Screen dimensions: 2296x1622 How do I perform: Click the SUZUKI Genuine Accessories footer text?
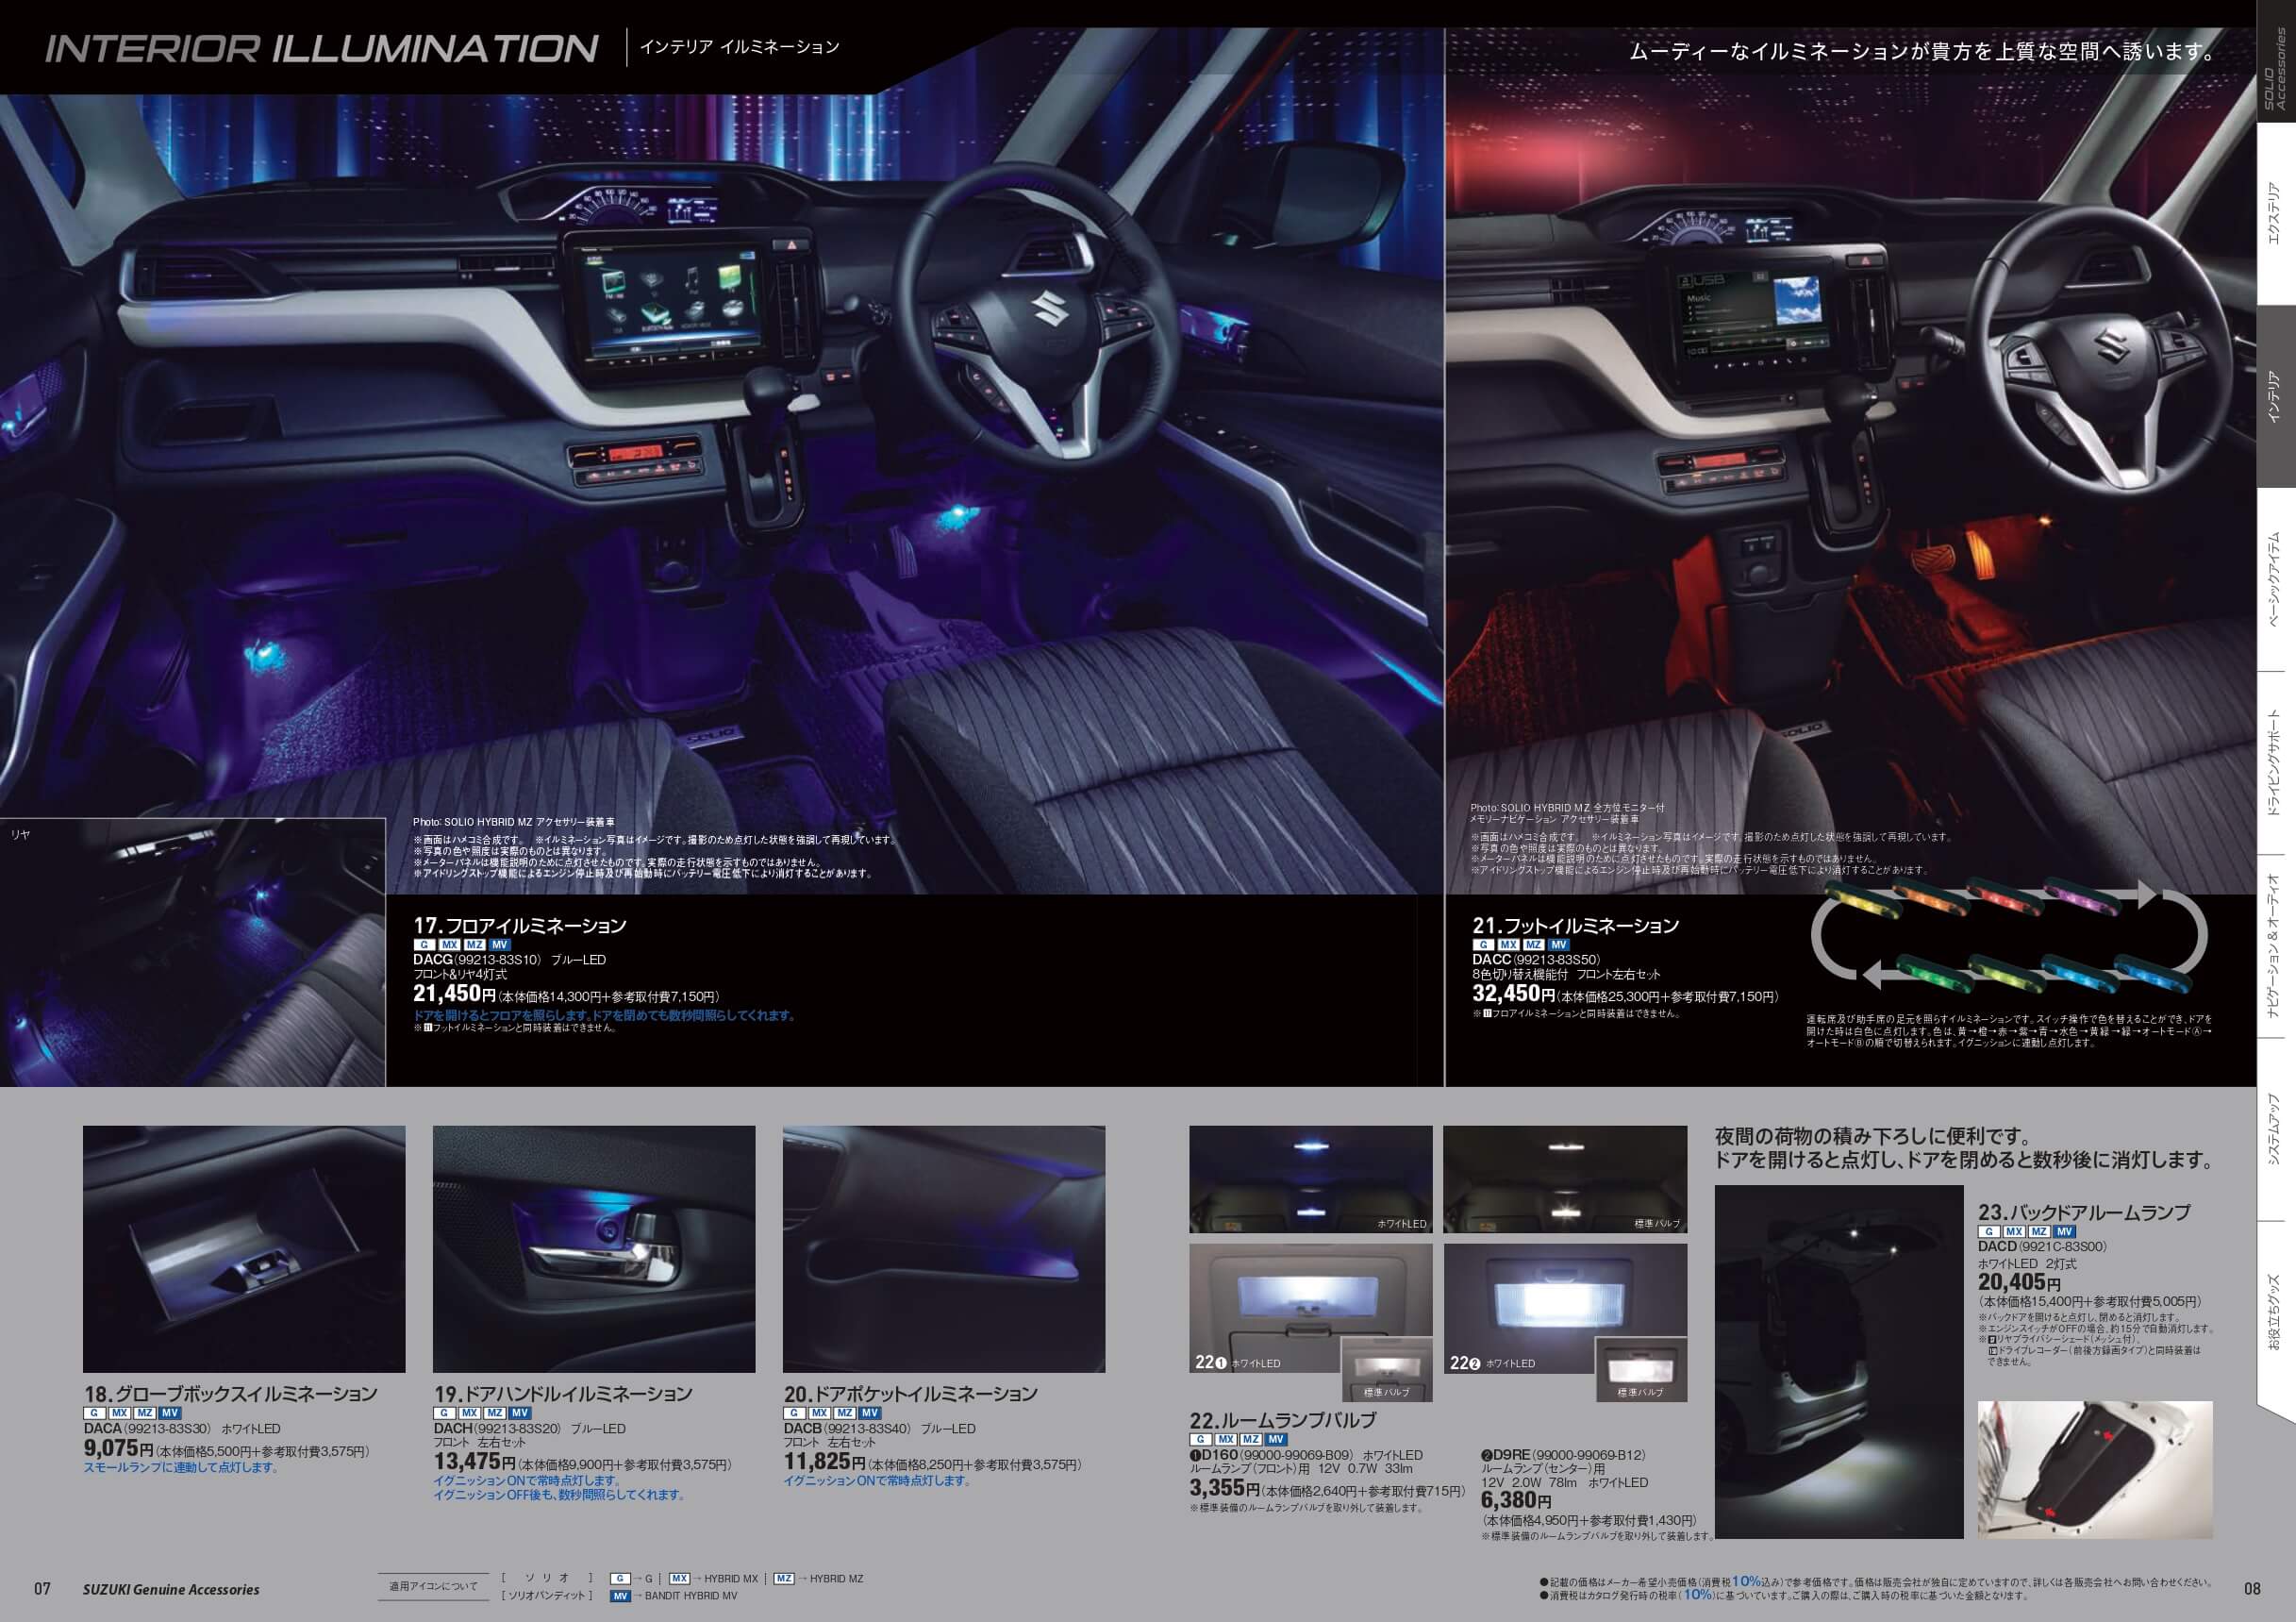point(171,1589)
